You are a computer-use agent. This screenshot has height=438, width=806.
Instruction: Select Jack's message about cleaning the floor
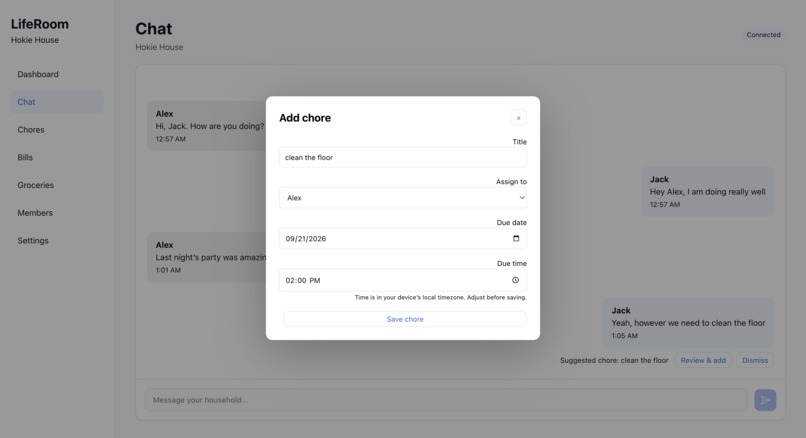pyautogui.click(x=688, y=322)
